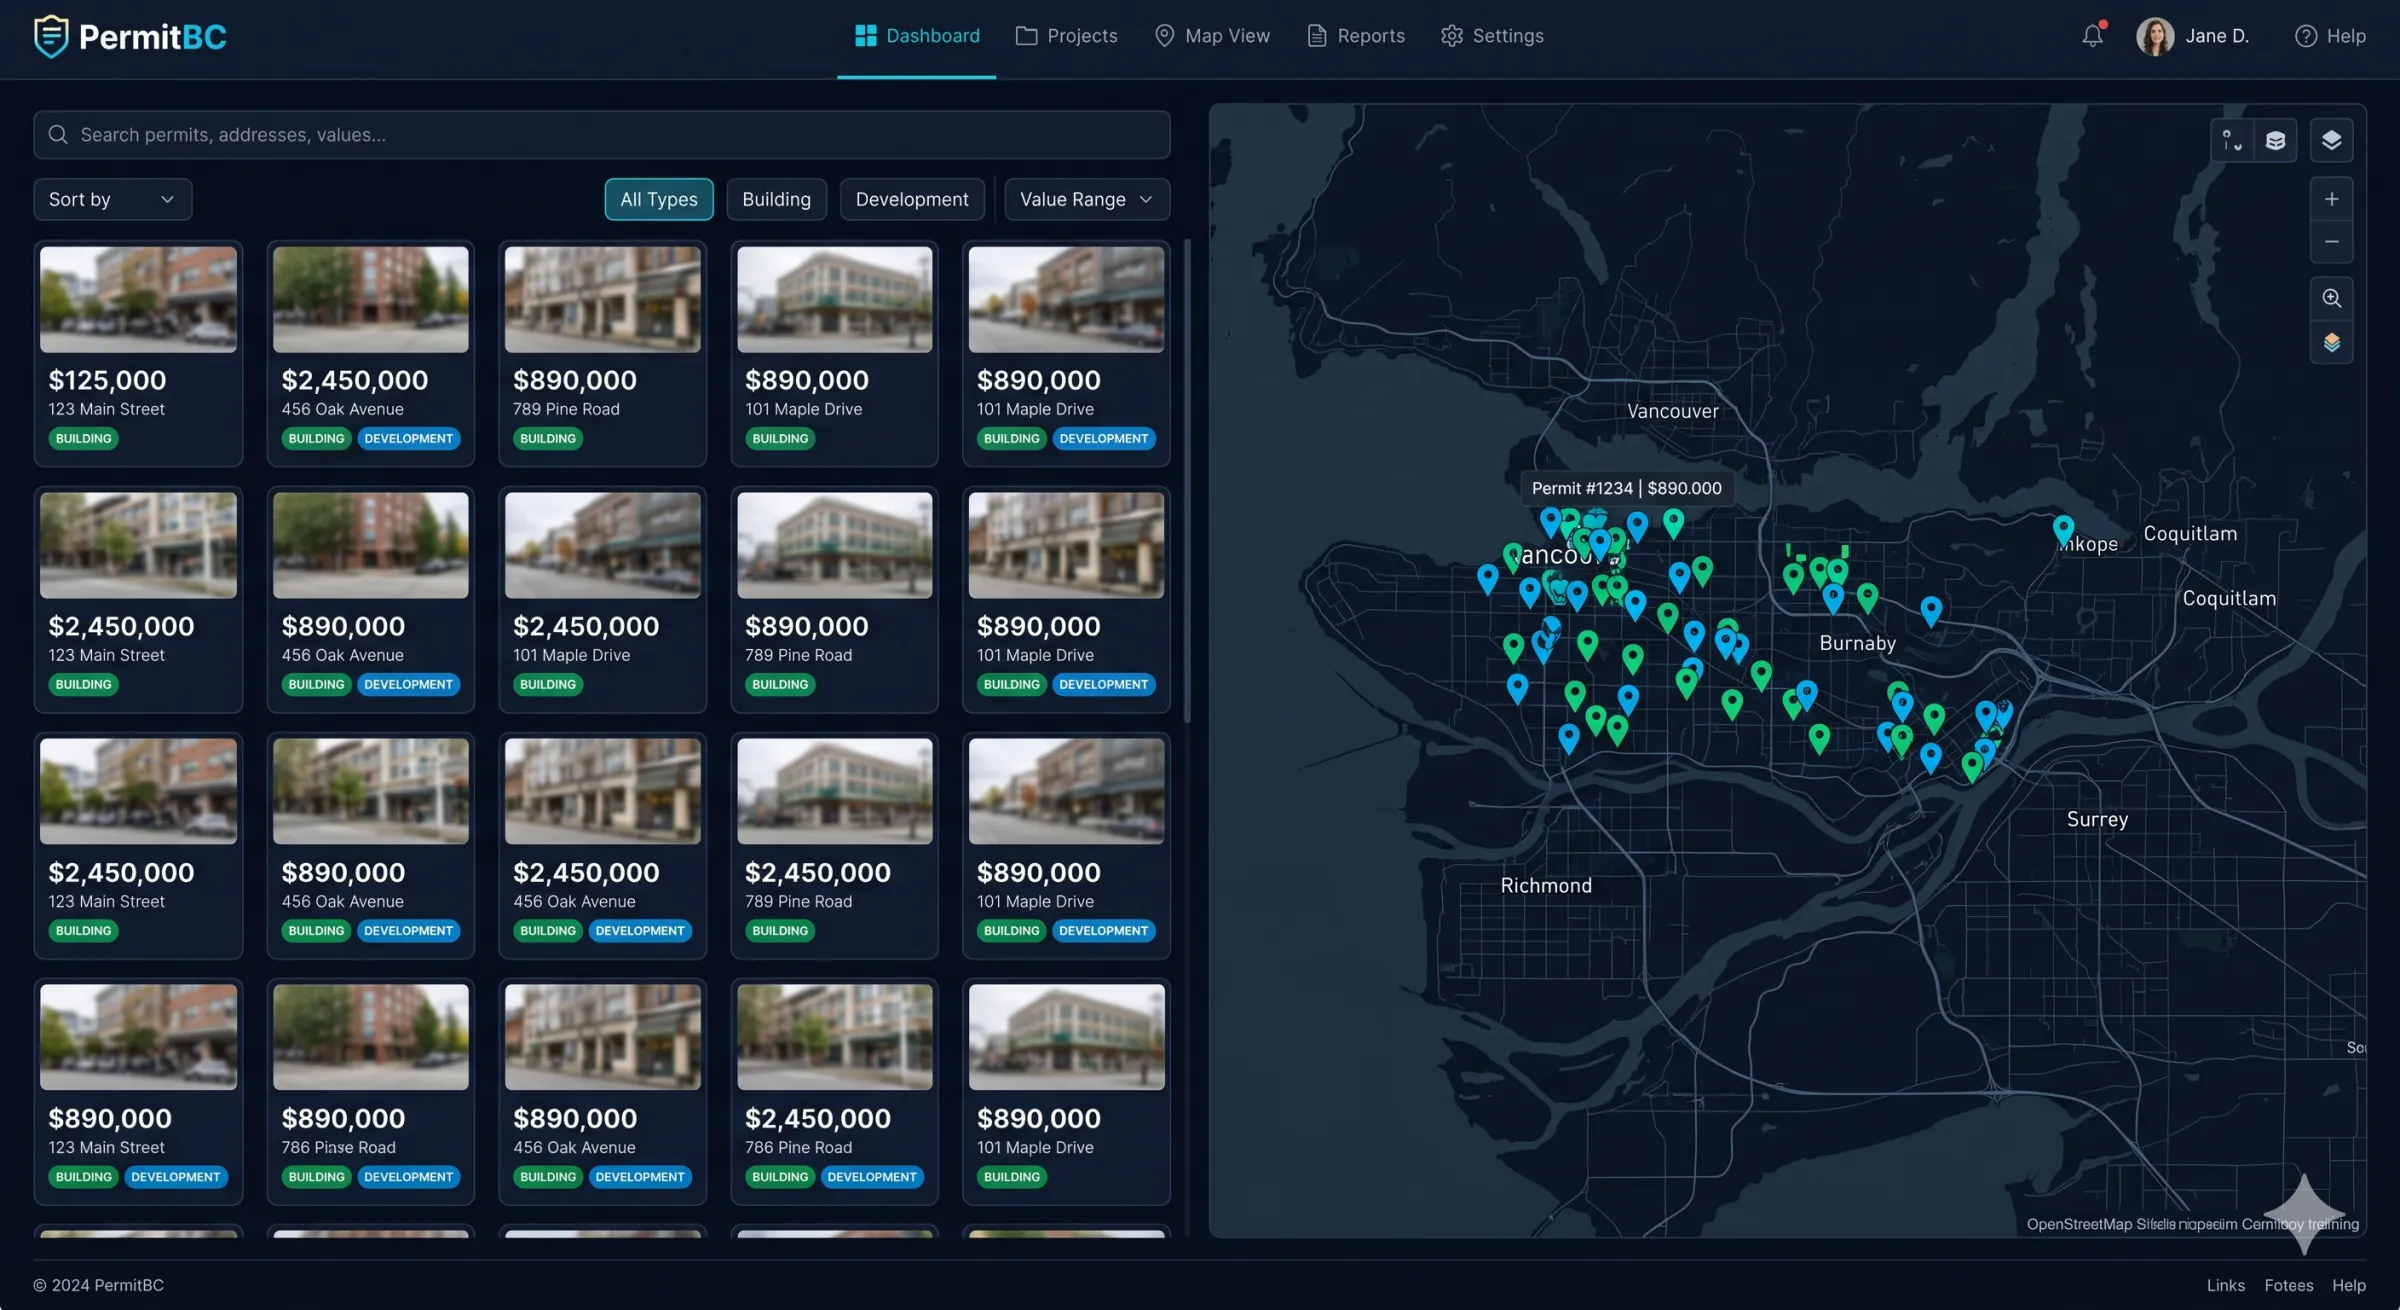Open the Reports tab
The width and height of the screenshot is (2400, 1310).
[x=1356, y=36]
